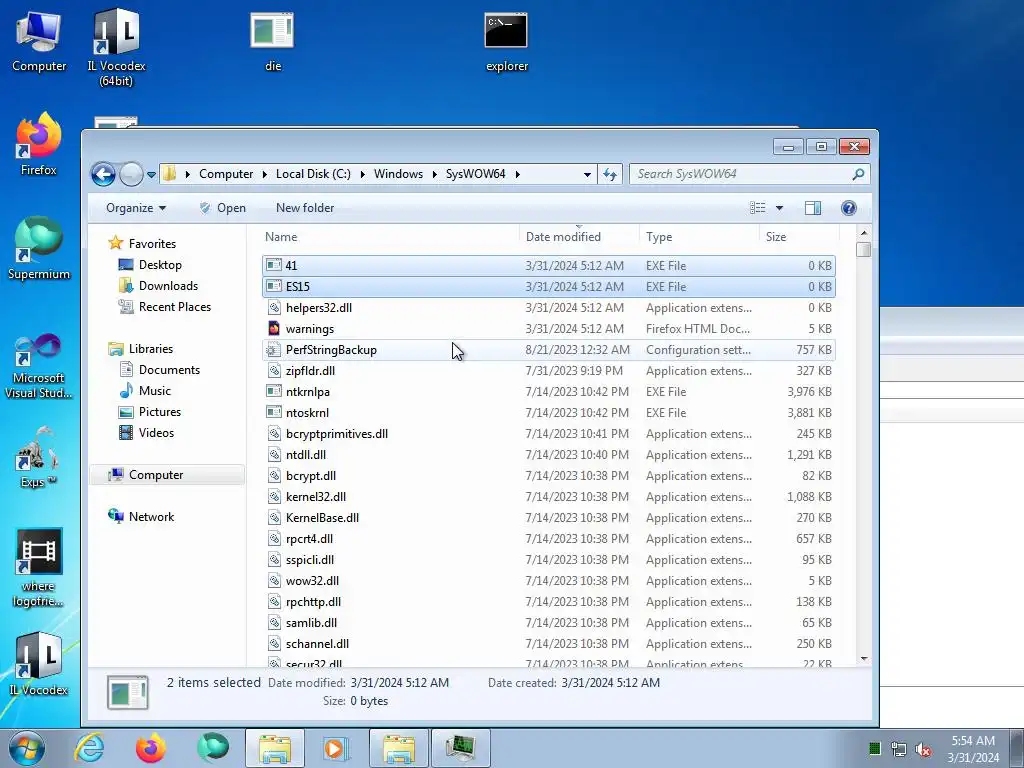Open Explorer help icon
This screenshot has height=768, width=1024.
(848, 208)
